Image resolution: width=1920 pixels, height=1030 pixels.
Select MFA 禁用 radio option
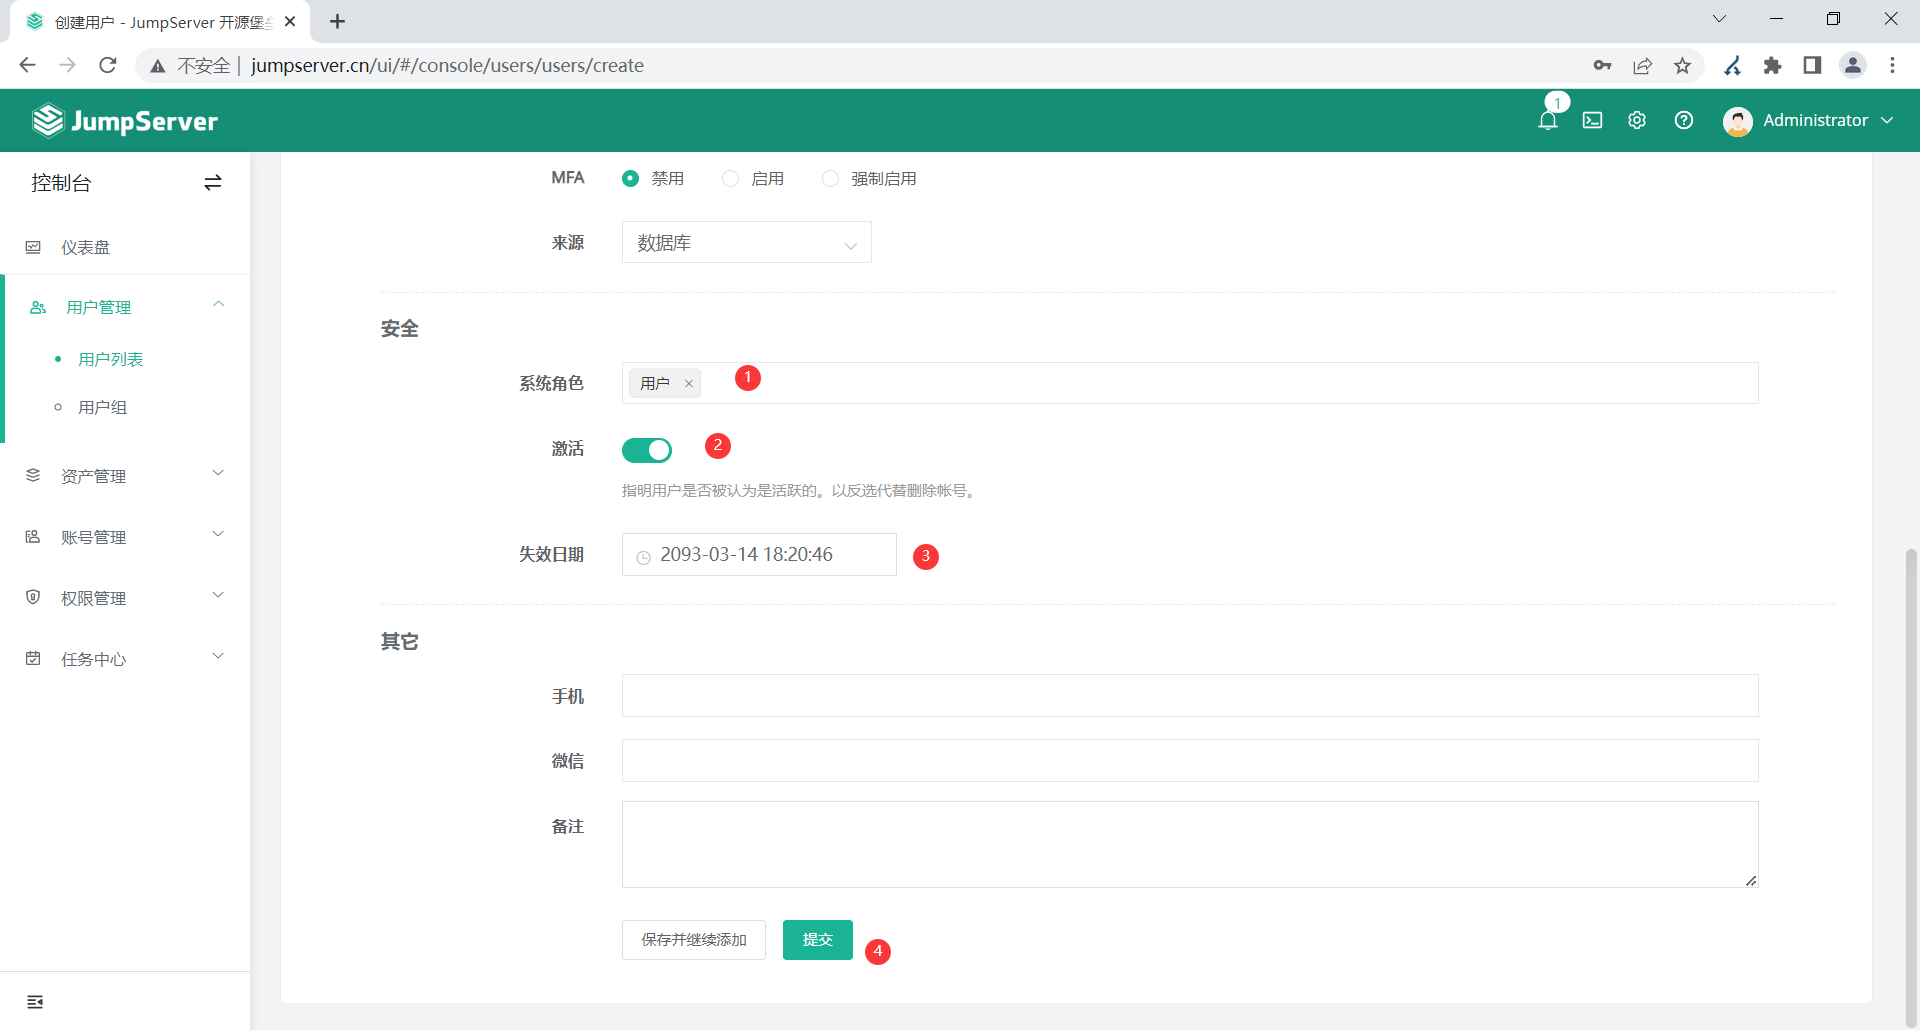(631, 178)
